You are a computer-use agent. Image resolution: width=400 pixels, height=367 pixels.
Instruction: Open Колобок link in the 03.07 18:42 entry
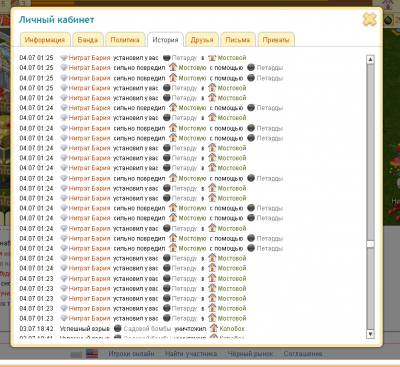(x=232, y=329)
